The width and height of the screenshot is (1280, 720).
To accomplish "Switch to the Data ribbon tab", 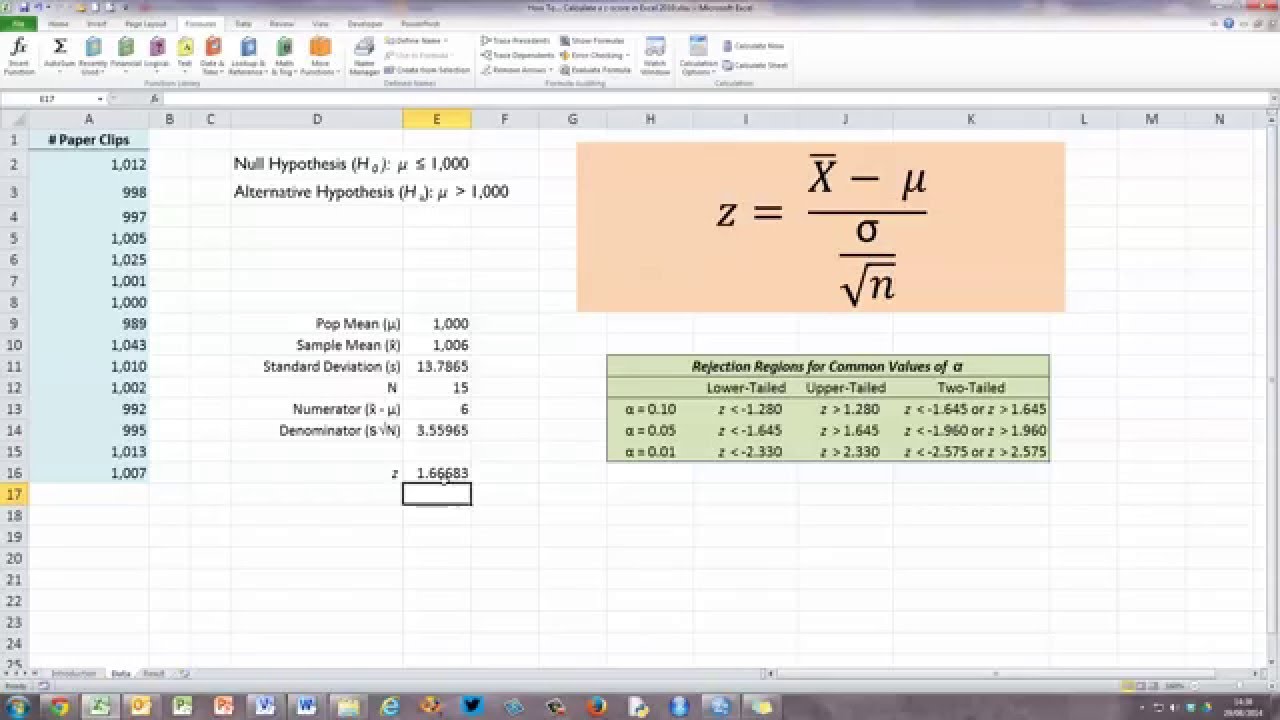I will (243, 22).
